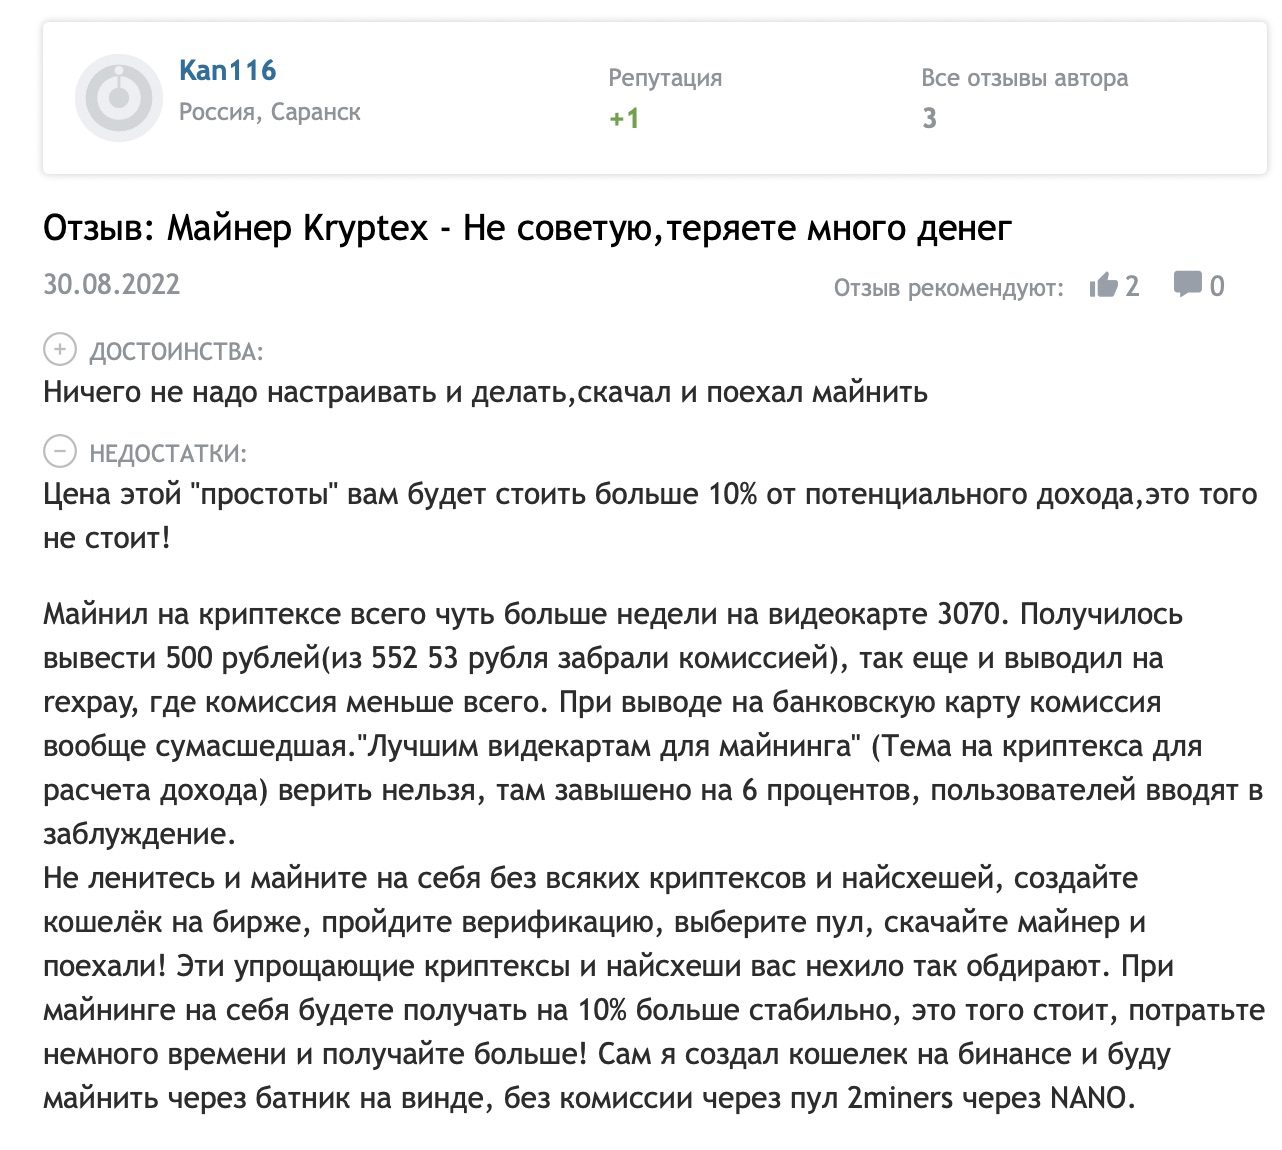The image size is (1282, 1150).
Task: Click the "Репутация" label
Action: pos(665,78)
